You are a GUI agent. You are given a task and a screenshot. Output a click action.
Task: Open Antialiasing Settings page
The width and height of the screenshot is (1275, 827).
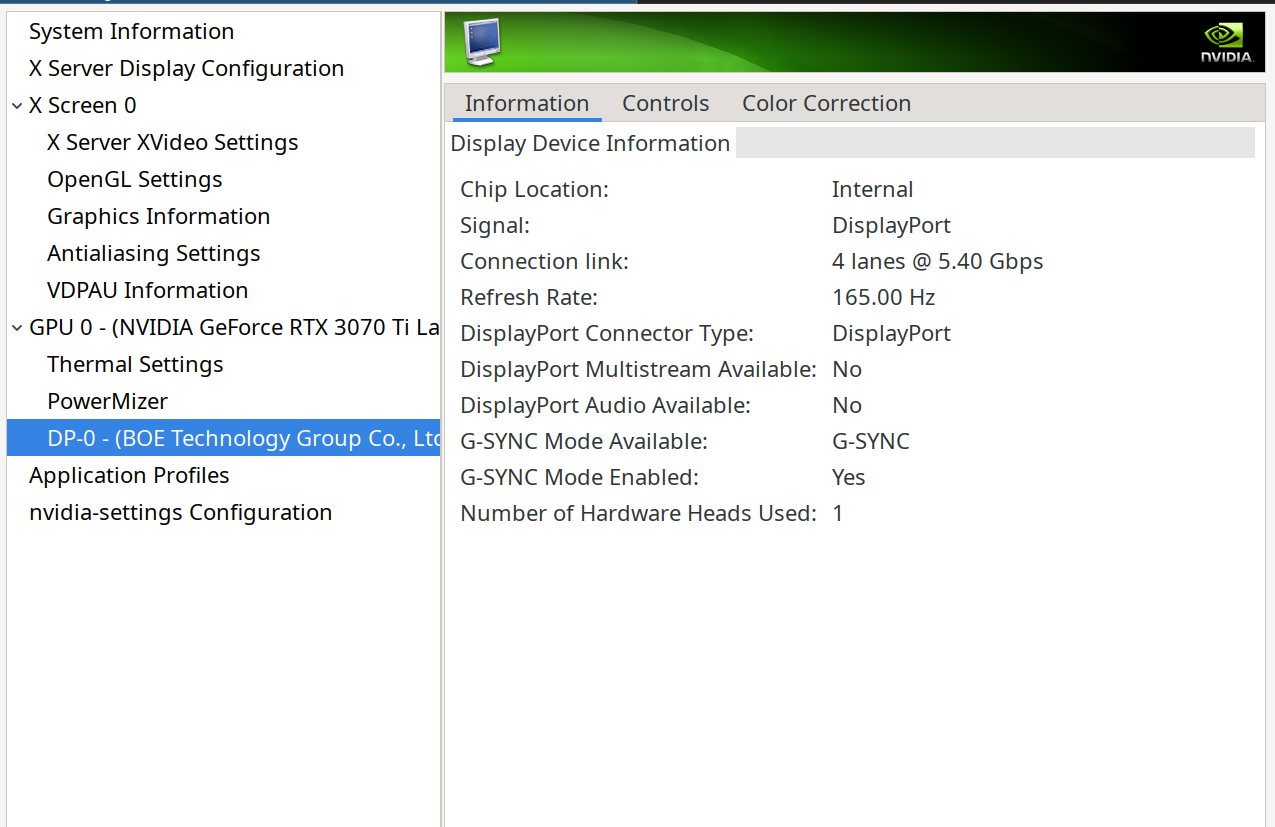click(x=153, y=253)
